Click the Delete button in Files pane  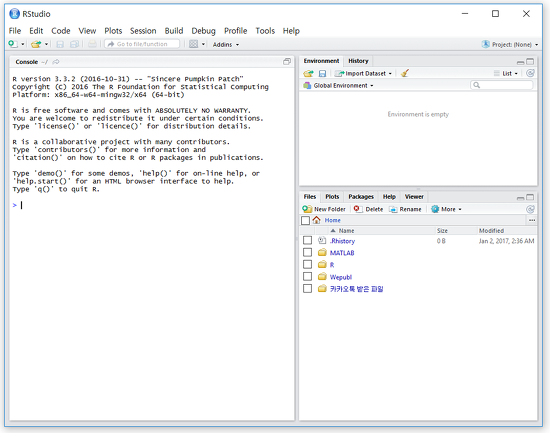click(x=368, y=209)
